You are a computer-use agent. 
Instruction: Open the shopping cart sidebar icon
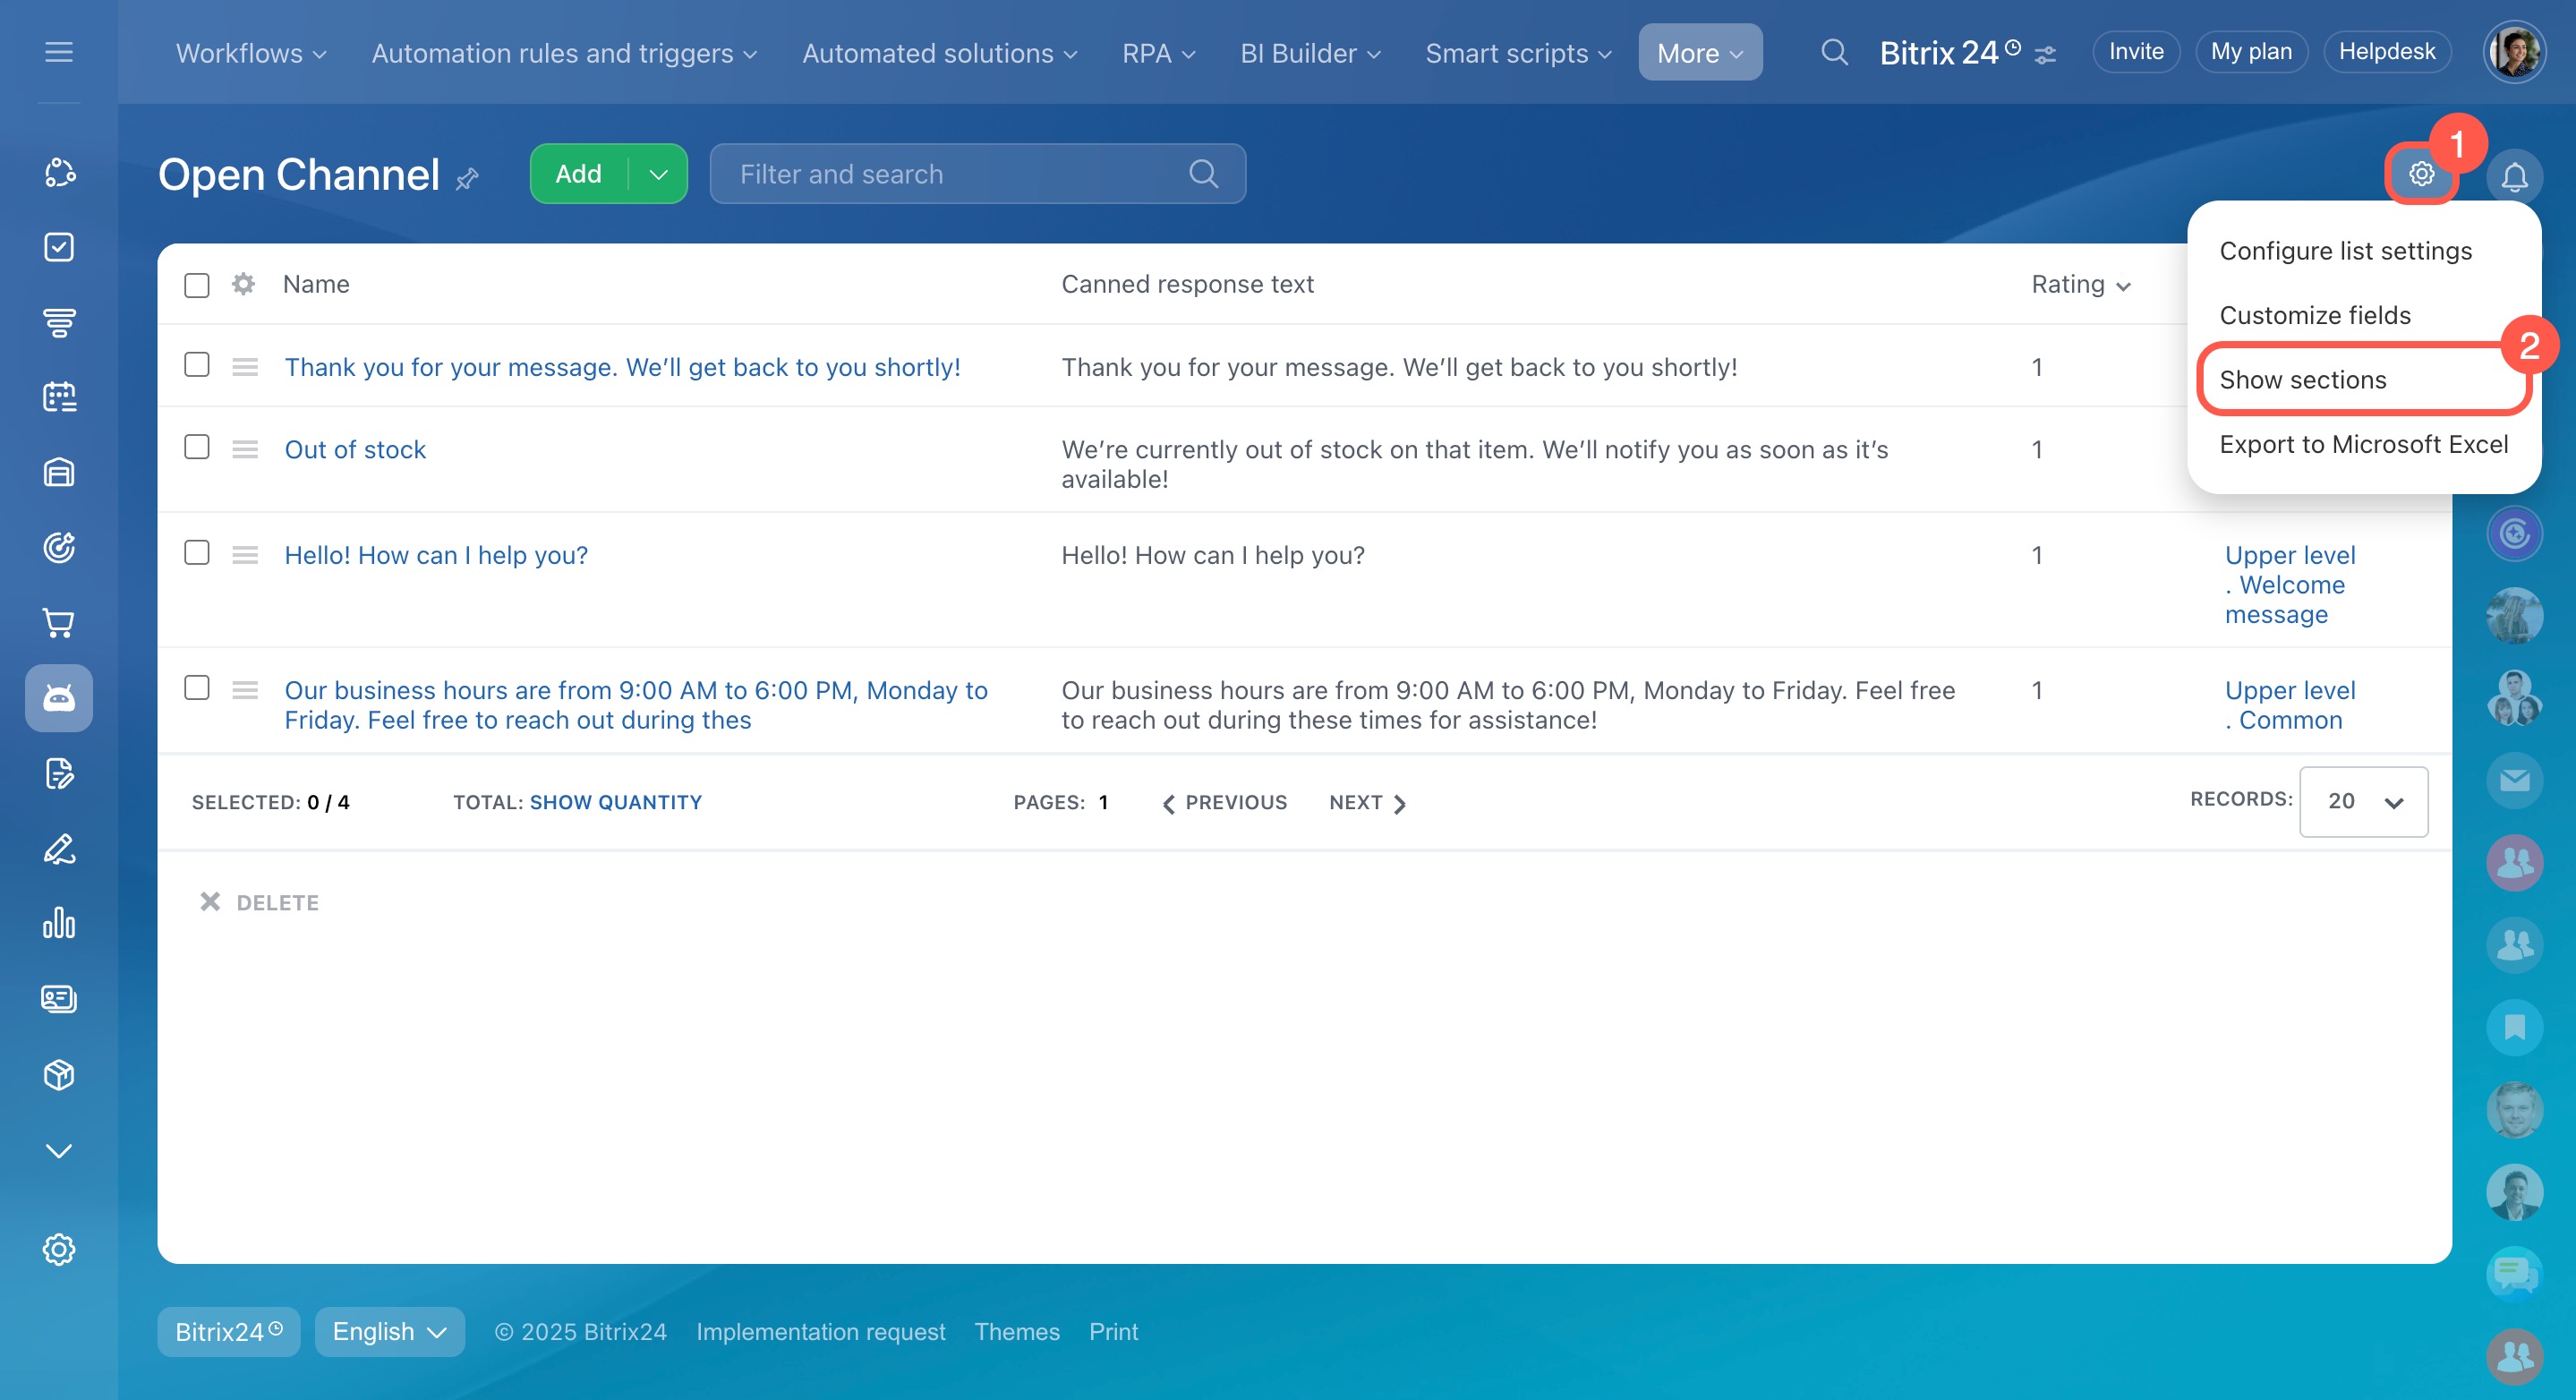pyautogui.click(x=59, y=623)
